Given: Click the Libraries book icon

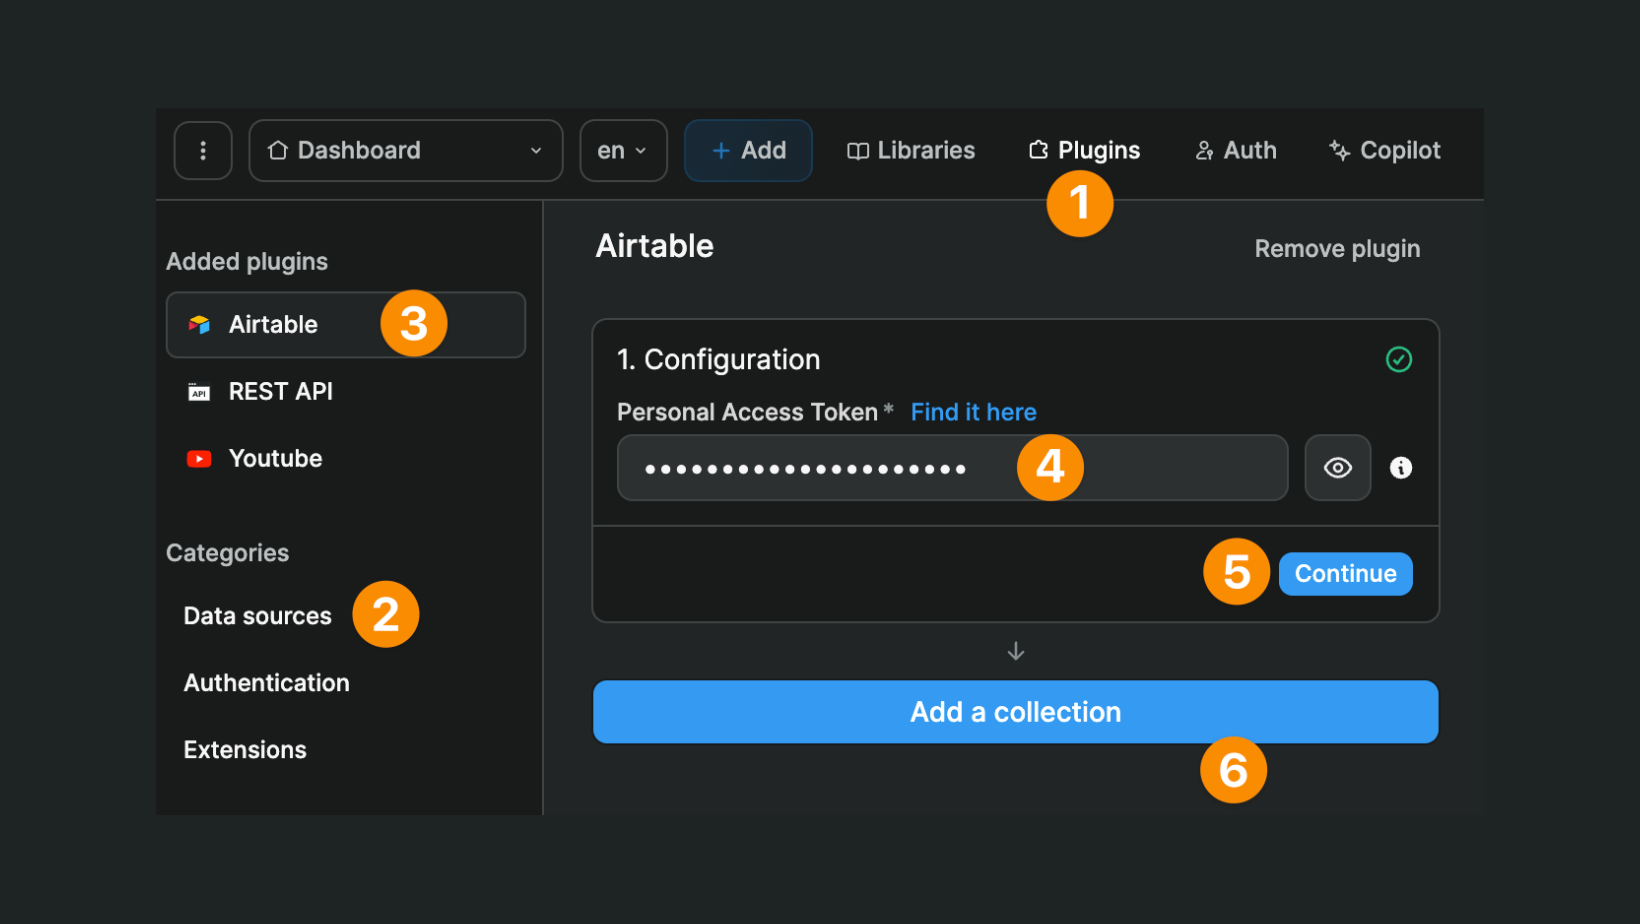Looking at the screenshot, I should pos(857,150).
